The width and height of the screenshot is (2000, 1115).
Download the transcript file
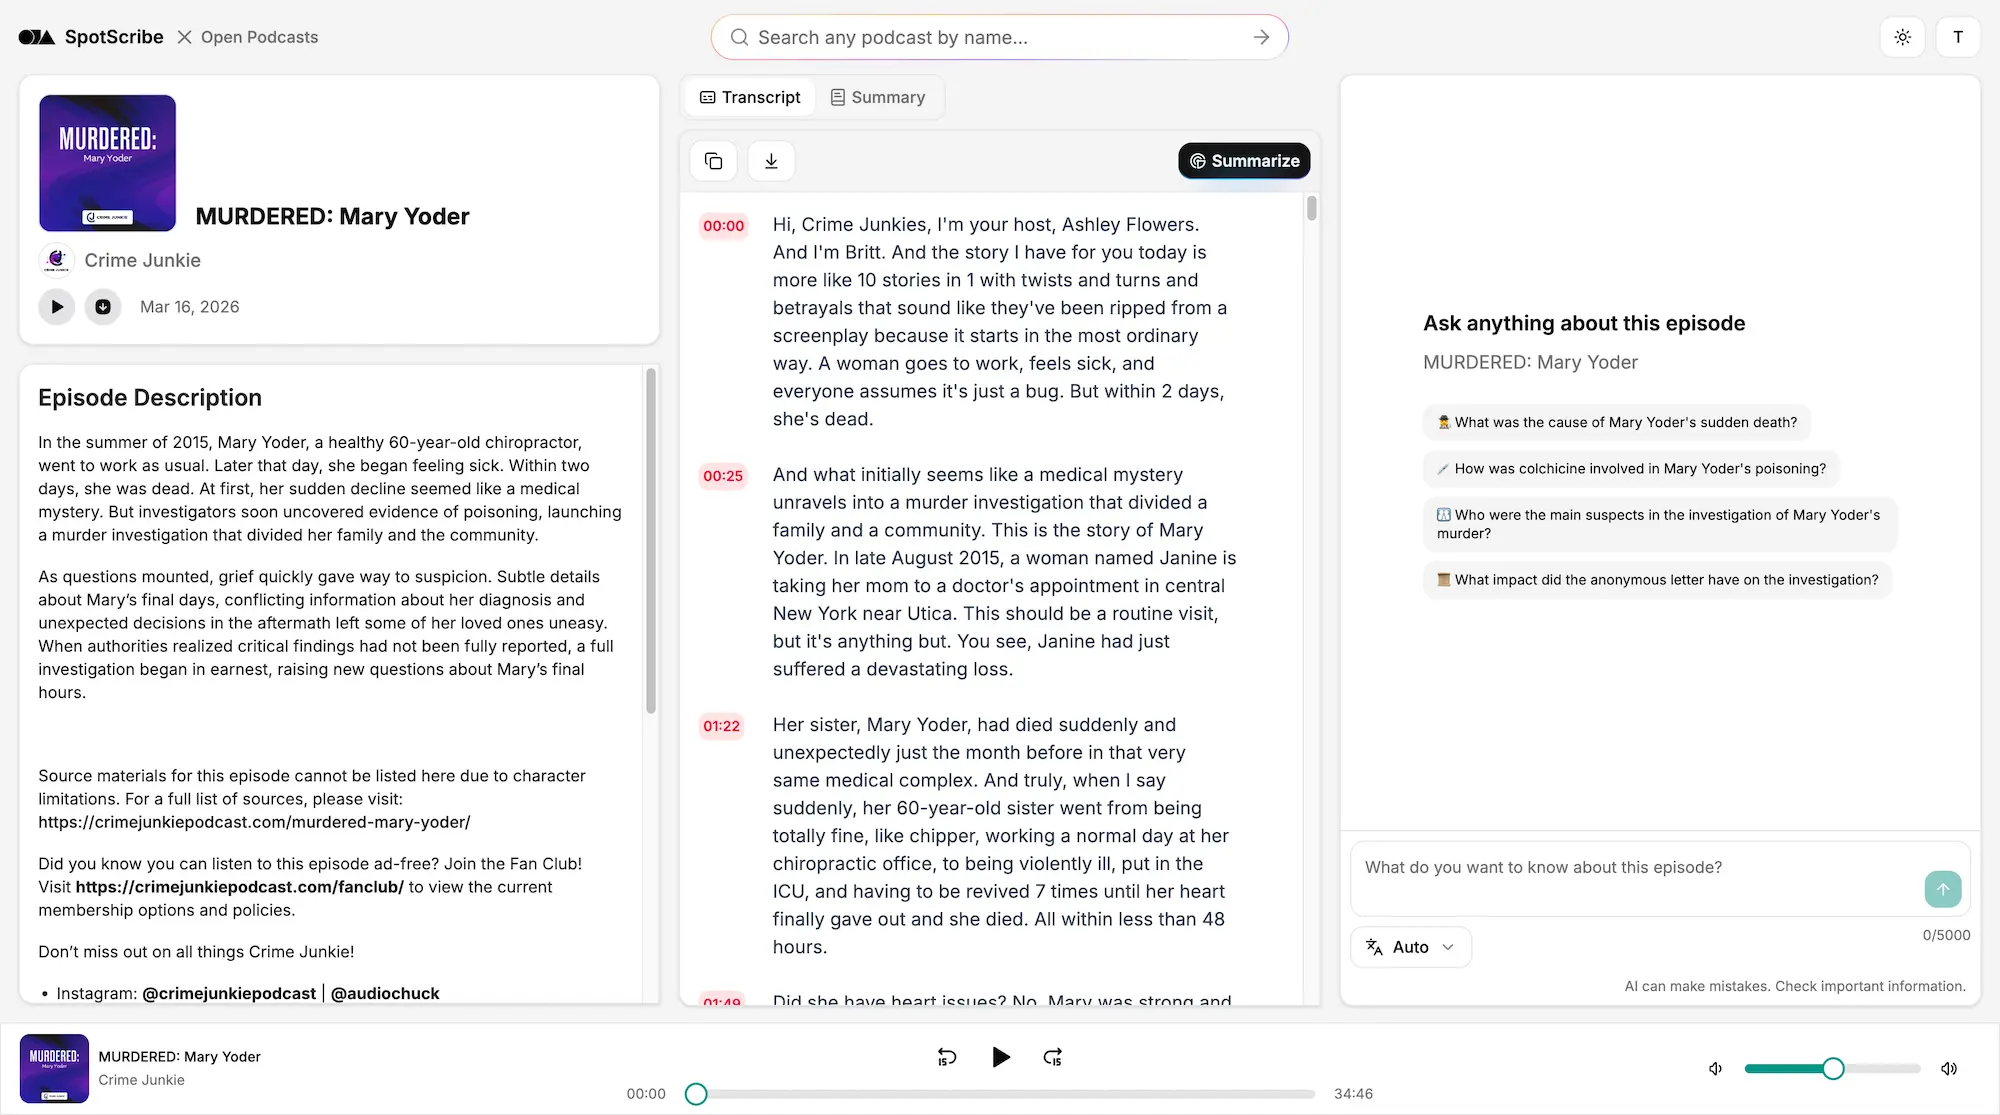point(771,160)
